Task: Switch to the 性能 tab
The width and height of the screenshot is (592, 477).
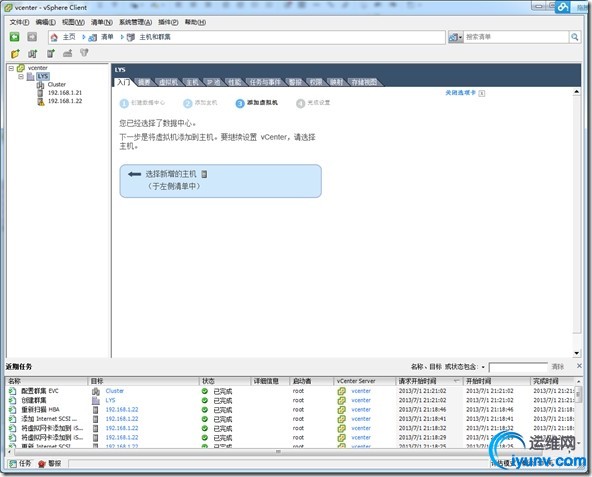Action: [x=234, y=82]
